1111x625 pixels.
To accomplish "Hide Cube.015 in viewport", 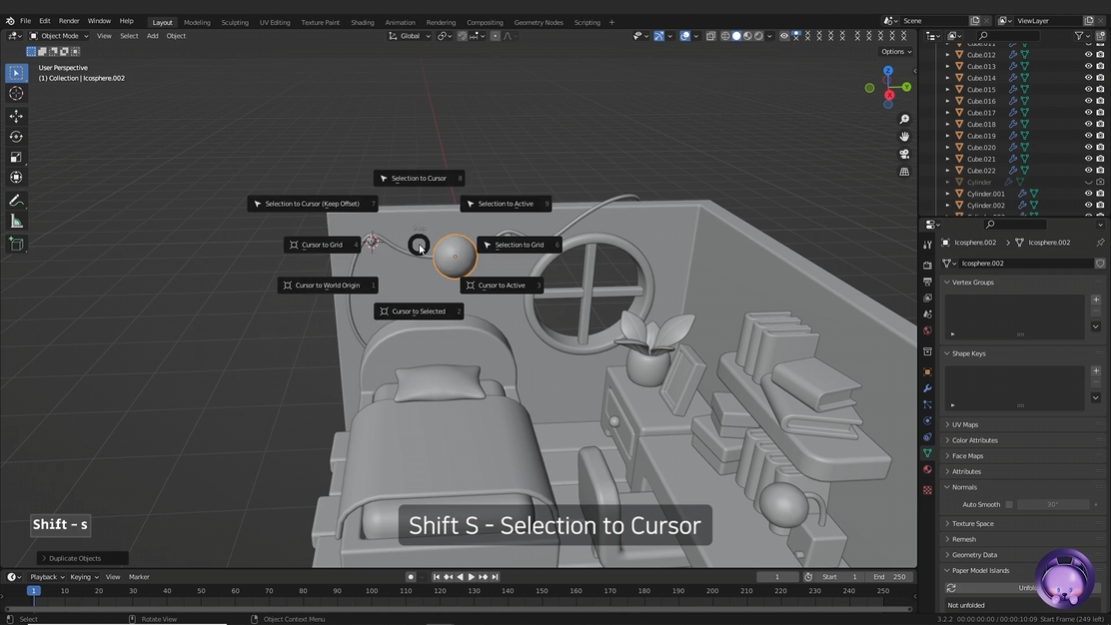I will 1088,89.
